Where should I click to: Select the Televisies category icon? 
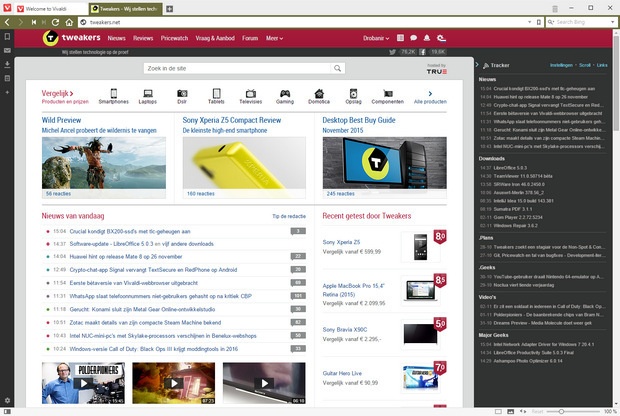251,94
